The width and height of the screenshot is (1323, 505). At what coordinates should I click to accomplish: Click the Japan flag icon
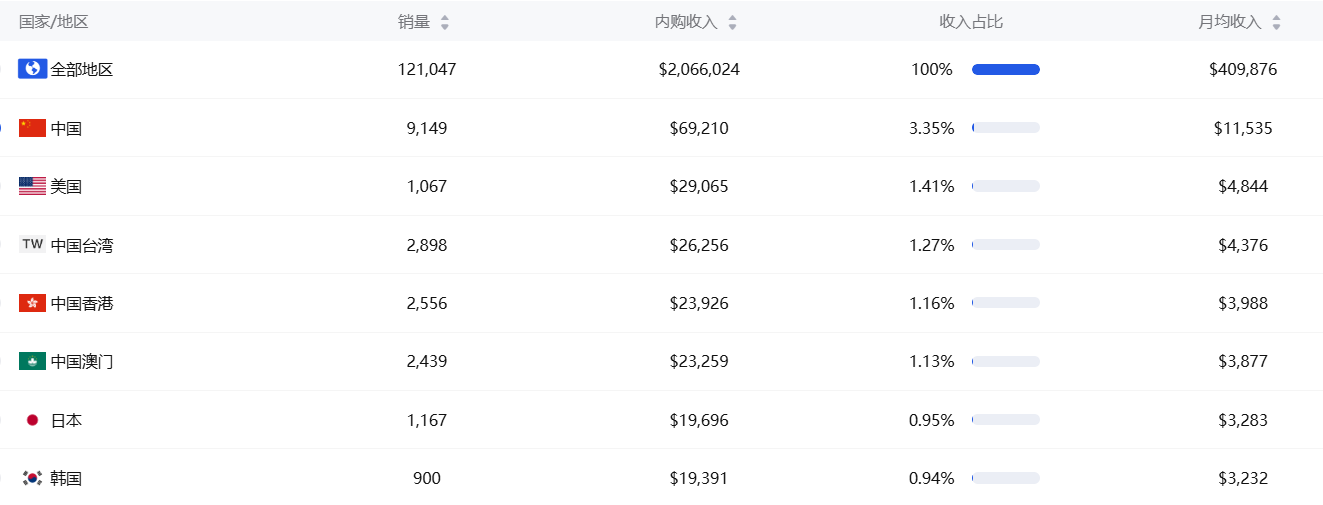32,420
